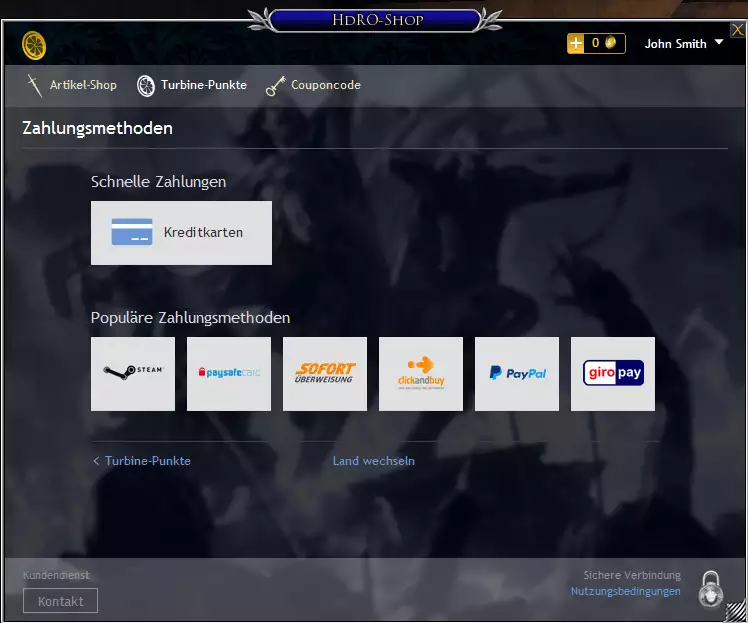Pay with Sofort Überweisung
The height and width of the screenshot is (623, 748).
click(x=325, y=374)
